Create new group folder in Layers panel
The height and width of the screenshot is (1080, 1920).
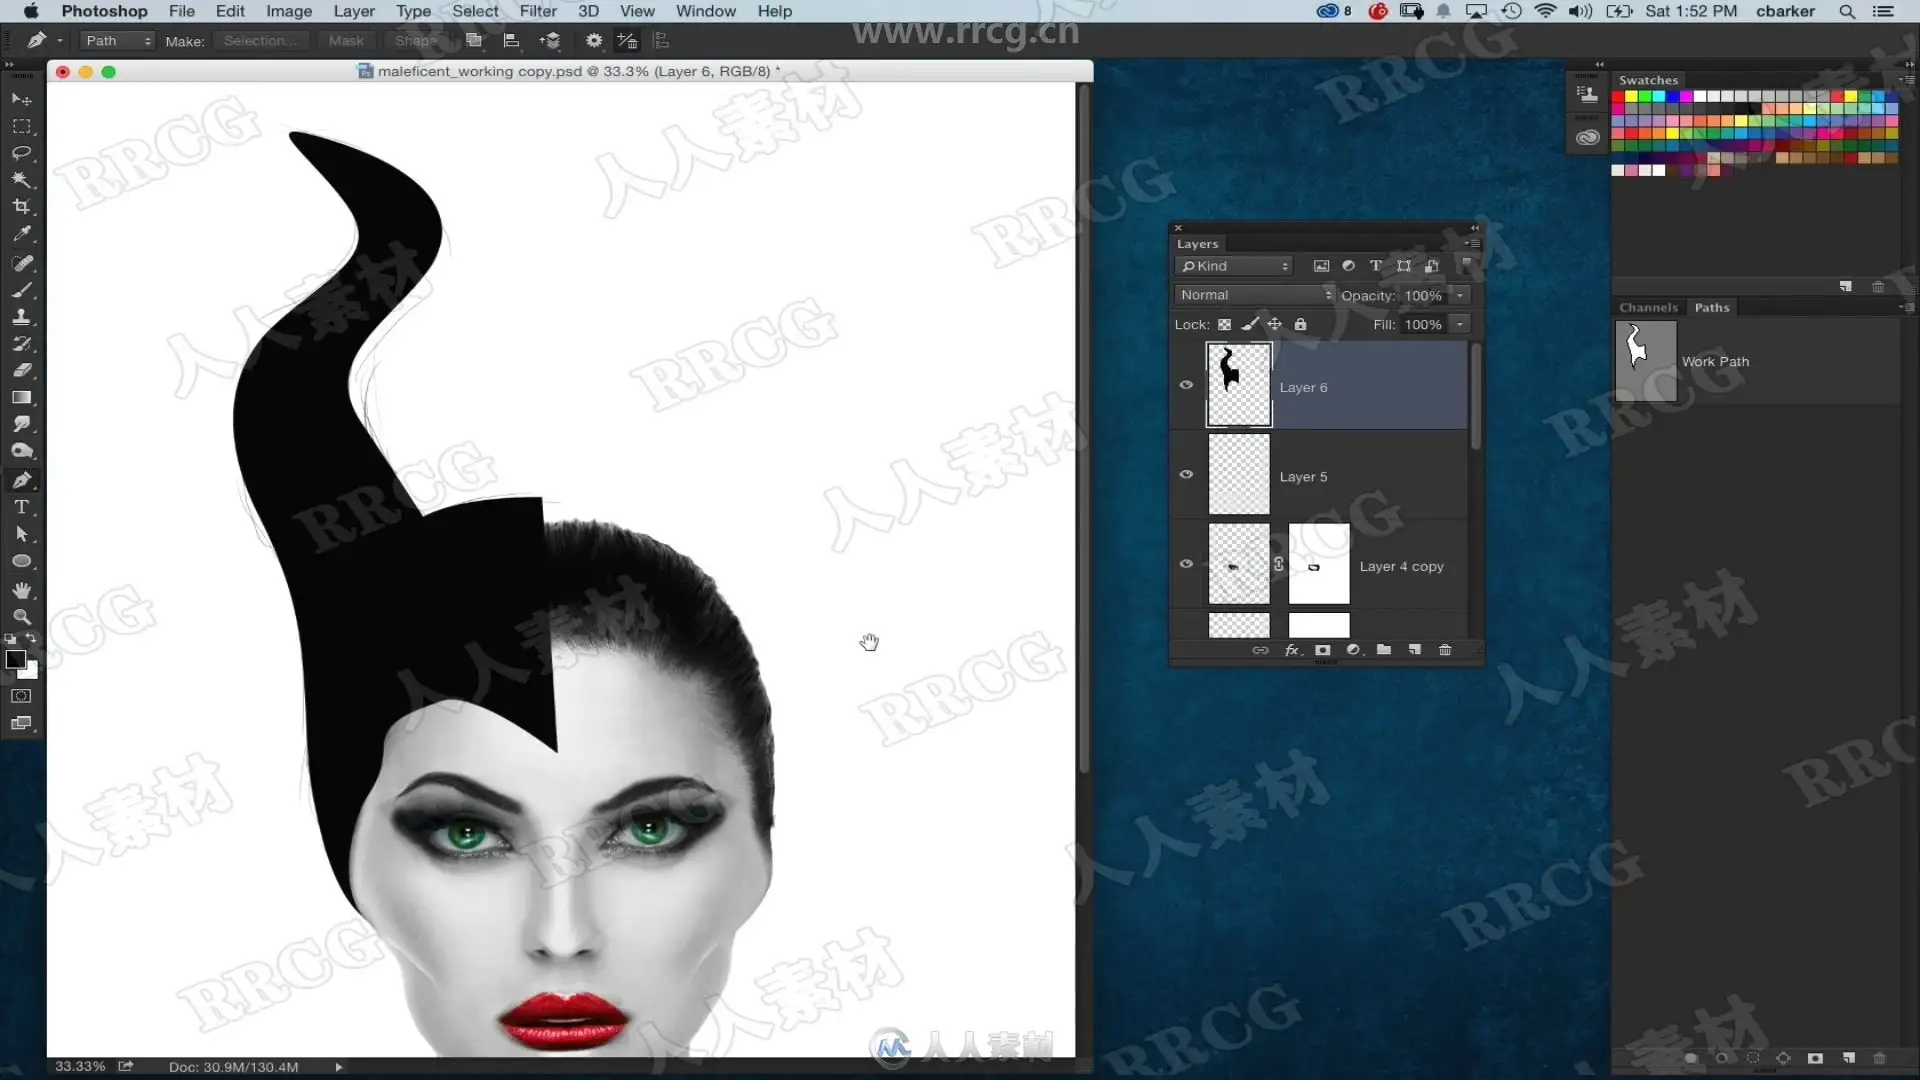(1384, 650)
